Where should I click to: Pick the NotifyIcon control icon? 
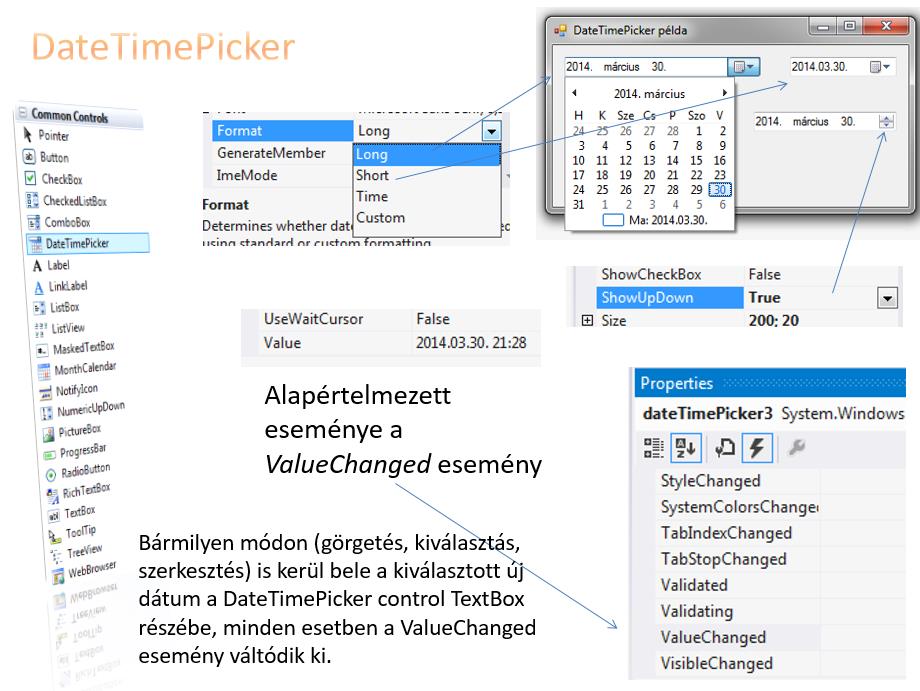pos(46,392)
